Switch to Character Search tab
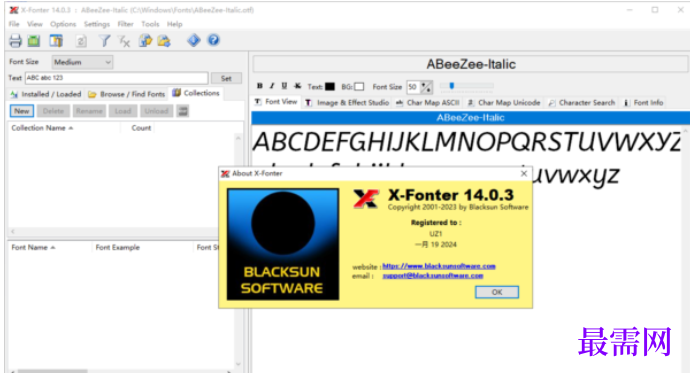The image size is (690, 373). pyautogui.click(x=582, y=102)
